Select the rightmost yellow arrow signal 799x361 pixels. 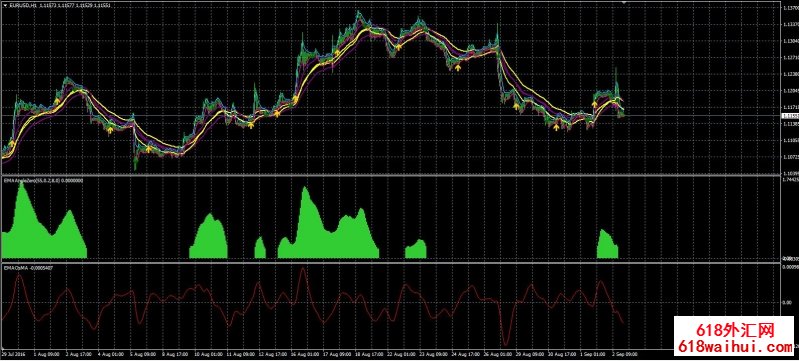[594, 104]
